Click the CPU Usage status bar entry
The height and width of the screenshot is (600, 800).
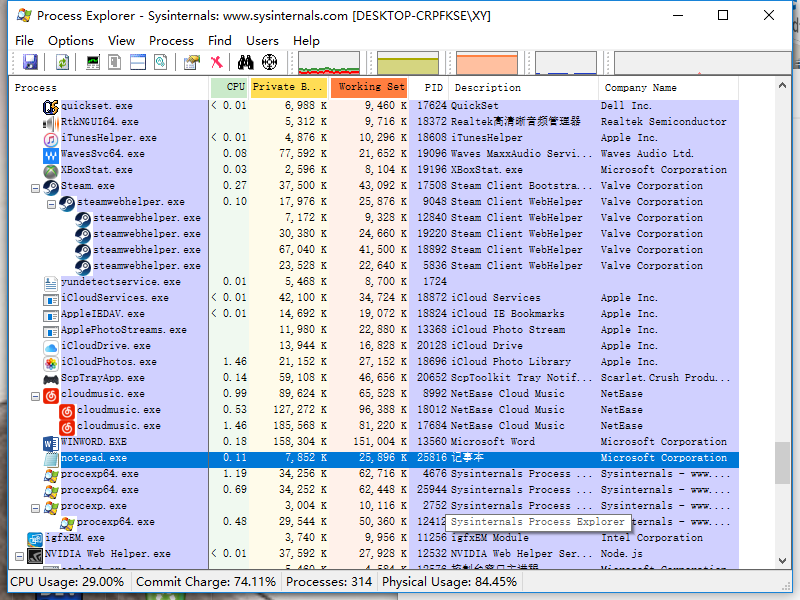[67, 582]
